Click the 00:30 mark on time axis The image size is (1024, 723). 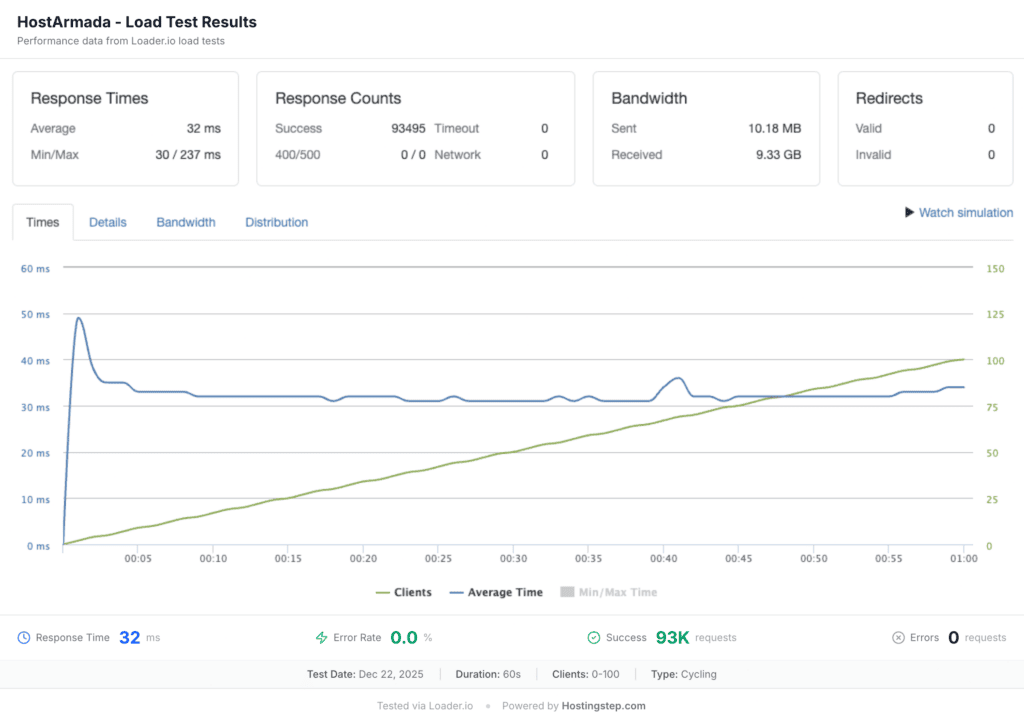(x=513, y=559)
